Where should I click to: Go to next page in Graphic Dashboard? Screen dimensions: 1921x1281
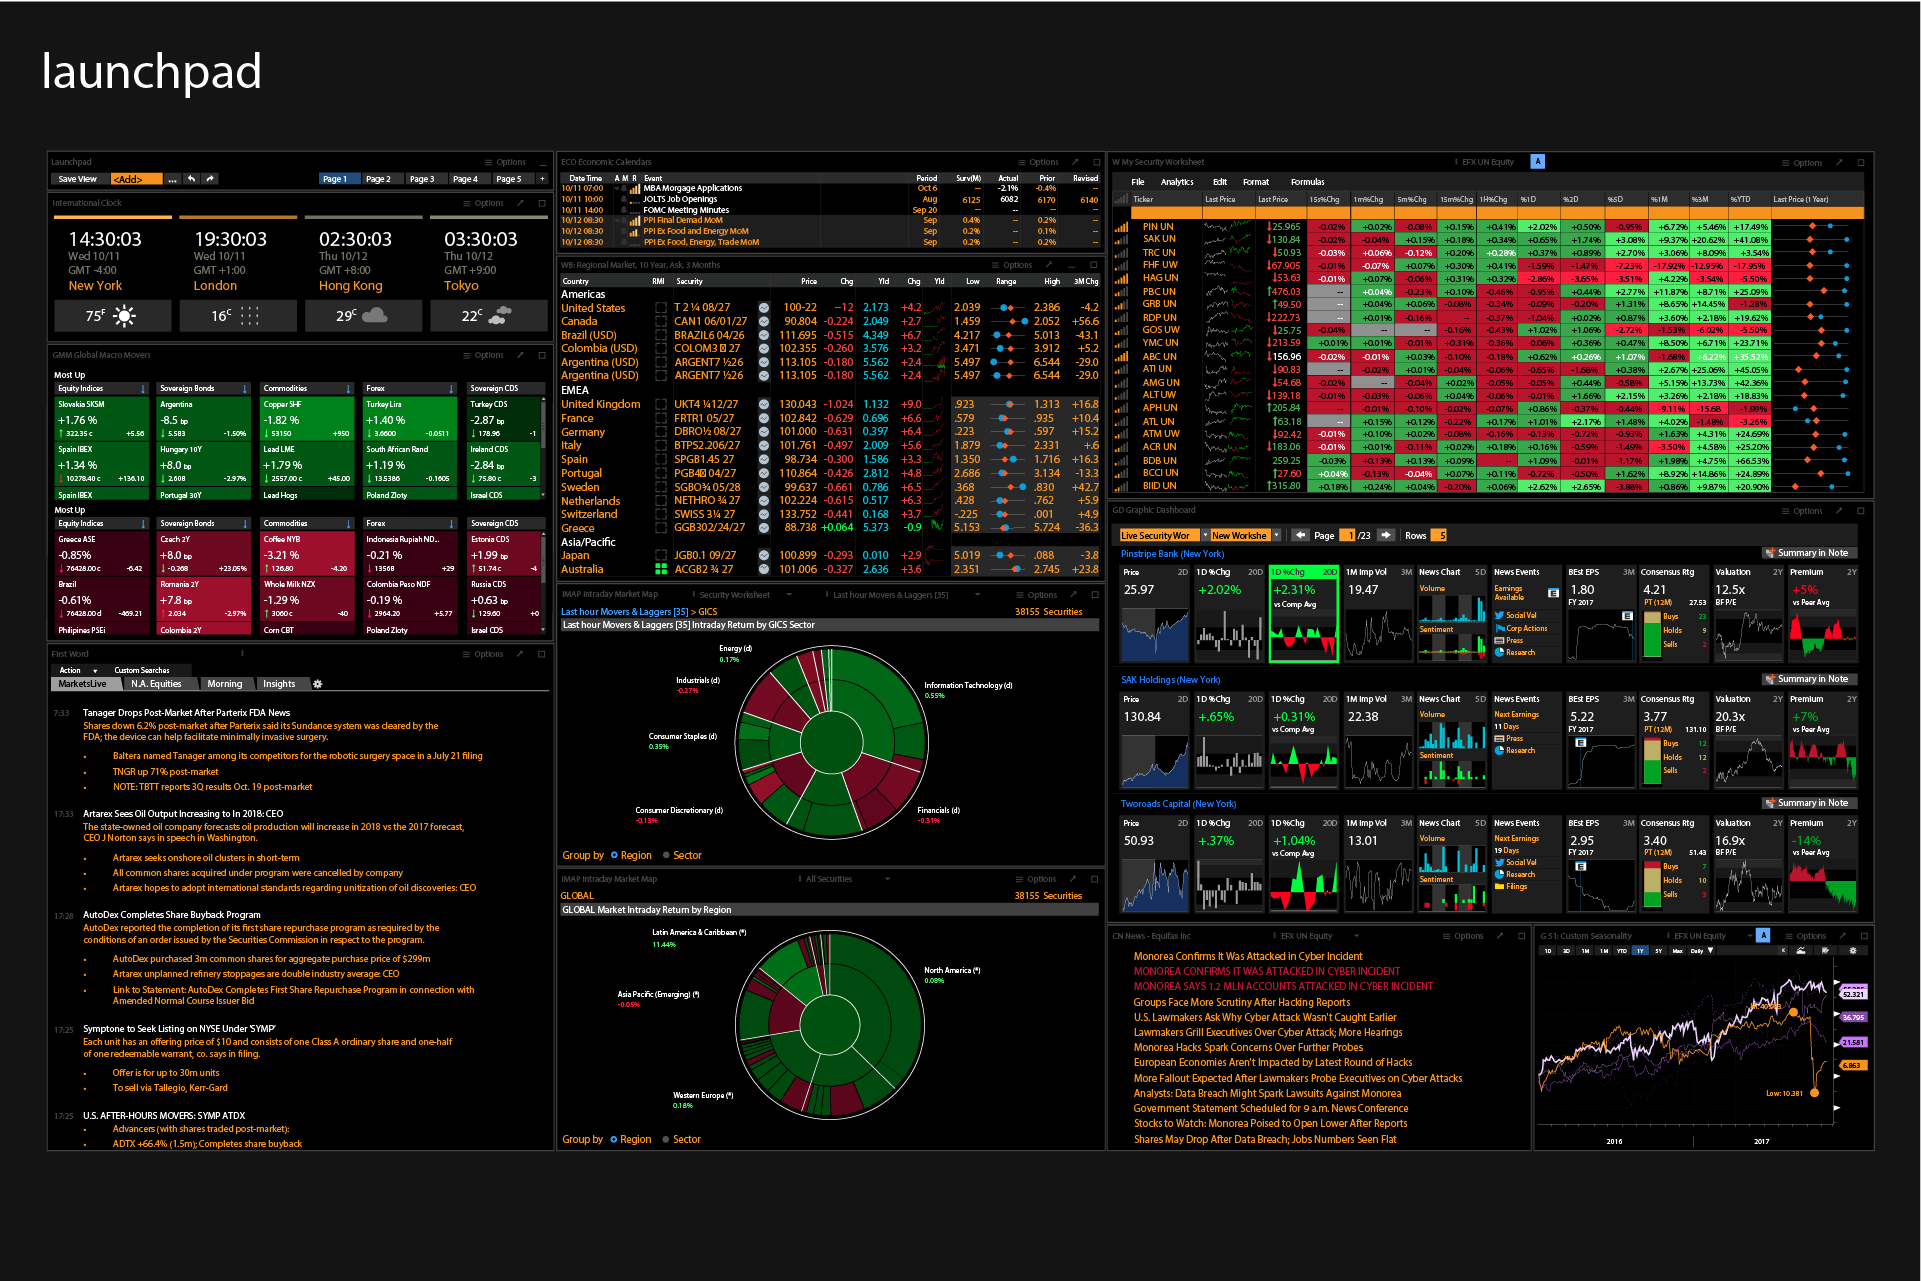[x=1386, y=536]
